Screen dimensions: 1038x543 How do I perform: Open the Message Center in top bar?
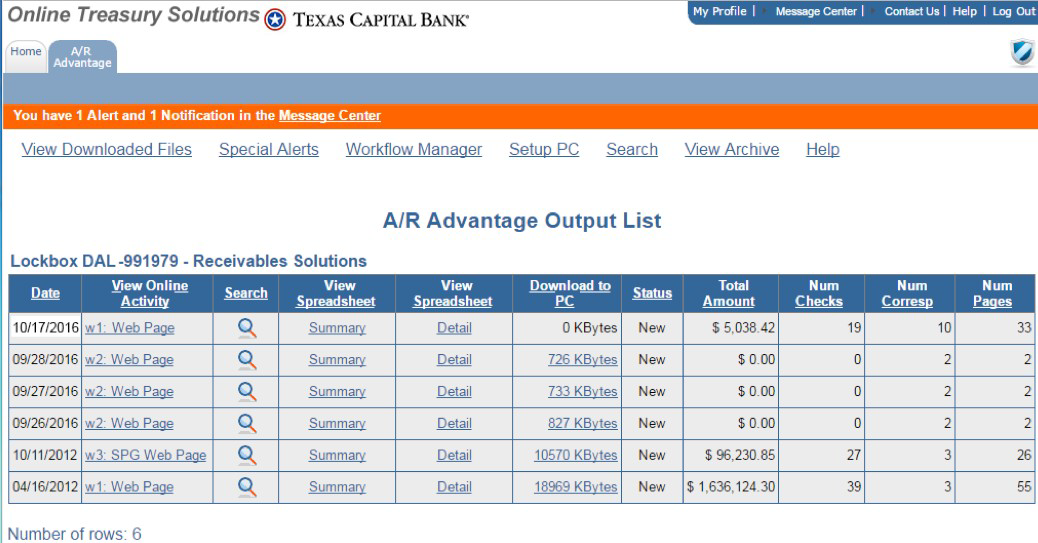(x=816, y=11)
